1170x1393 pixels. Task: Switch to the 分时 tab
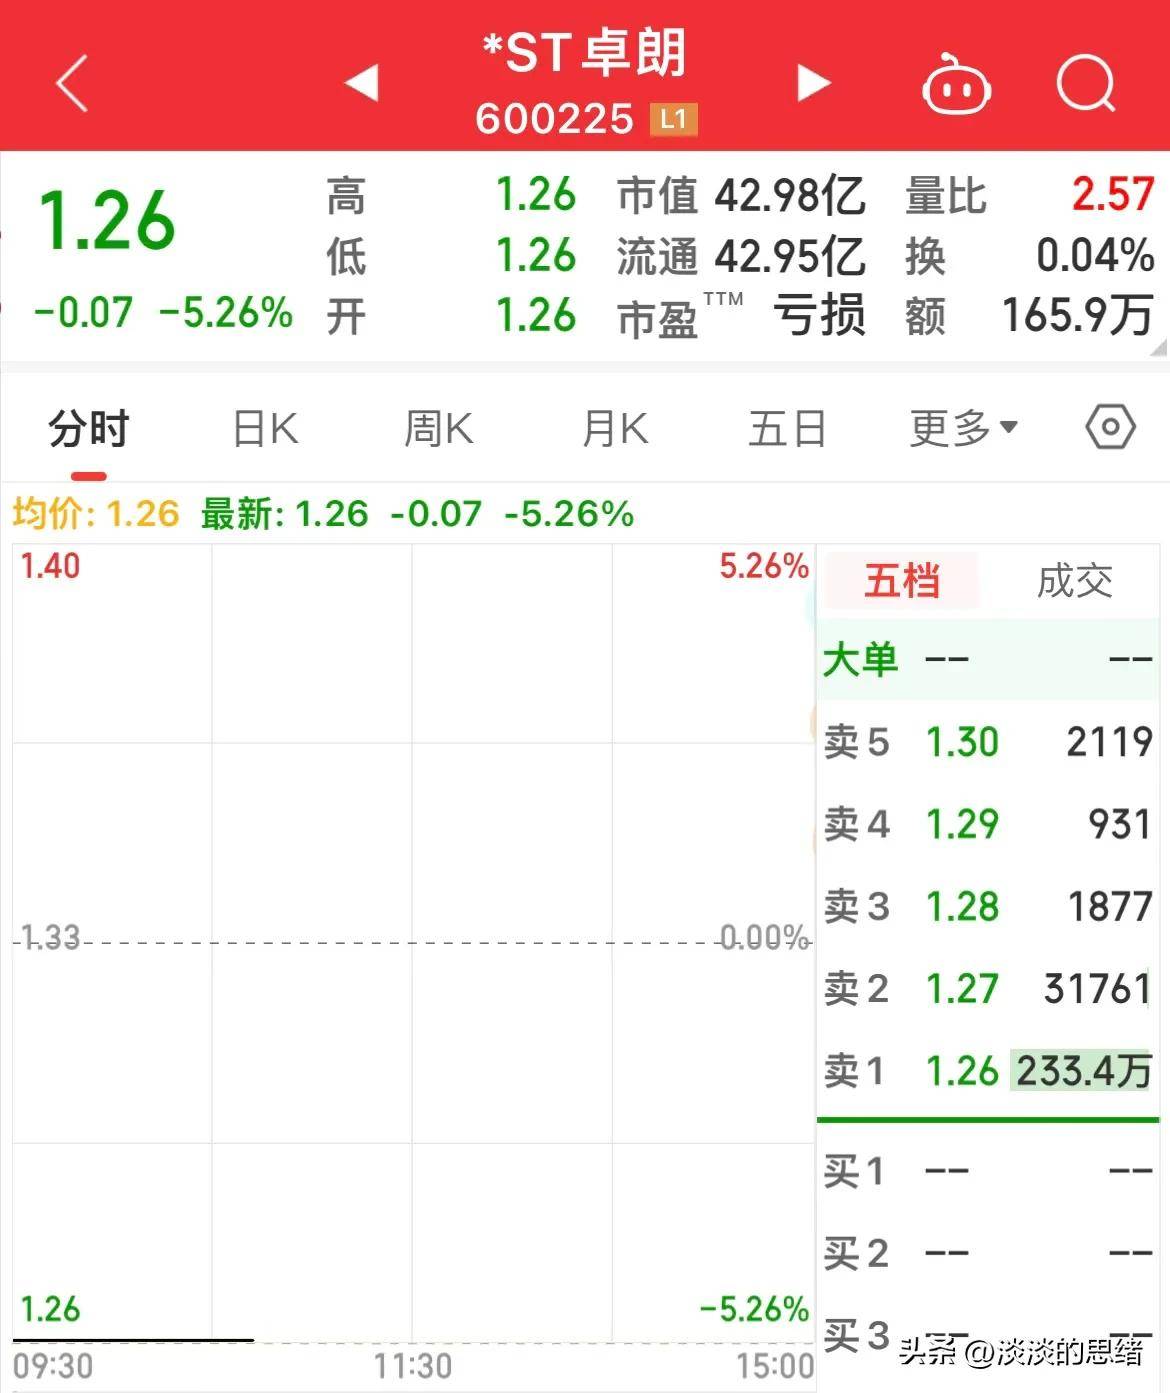89,429
